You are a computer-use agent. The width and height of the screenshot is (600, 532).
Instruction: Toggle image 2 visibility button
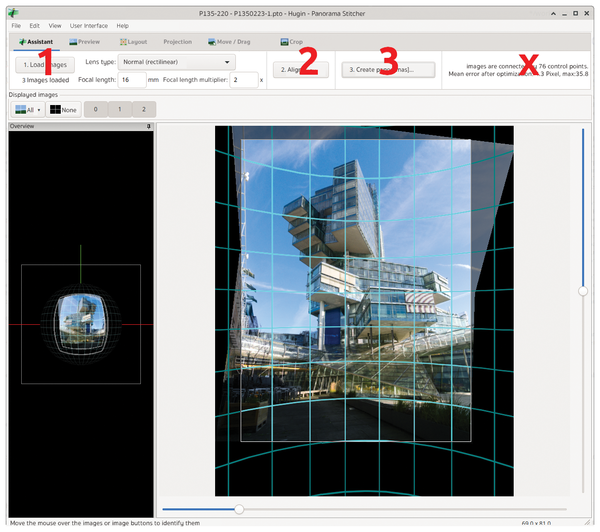[x=145, y=109]
